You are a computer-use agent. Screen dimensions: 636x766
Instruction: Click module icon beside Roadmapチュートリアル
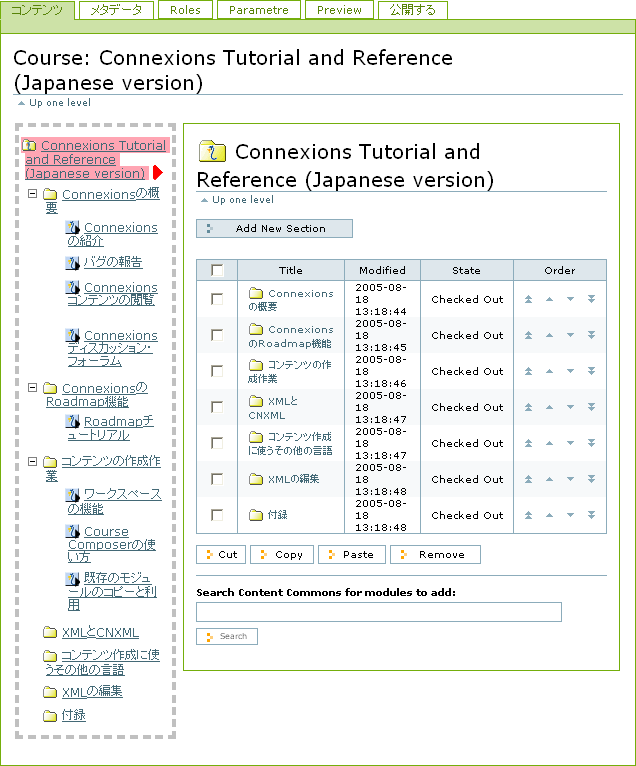pyautogui.click(x=72, y=421)
